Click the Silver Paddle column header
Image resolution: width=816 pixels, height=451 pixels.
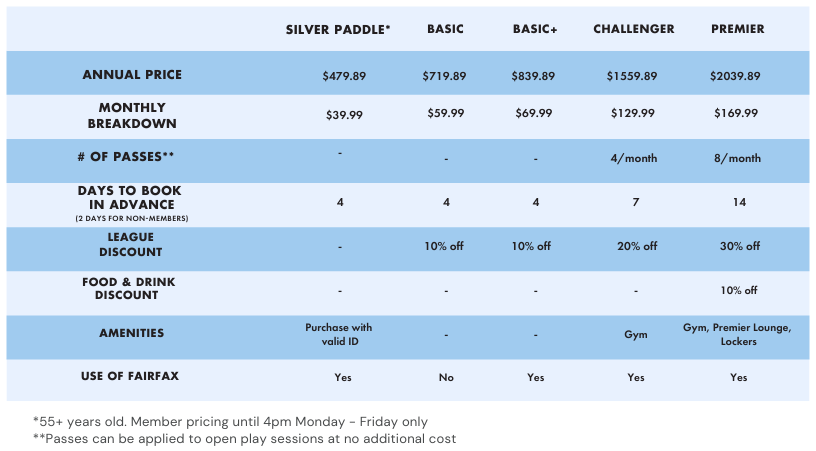click(338, 29)
